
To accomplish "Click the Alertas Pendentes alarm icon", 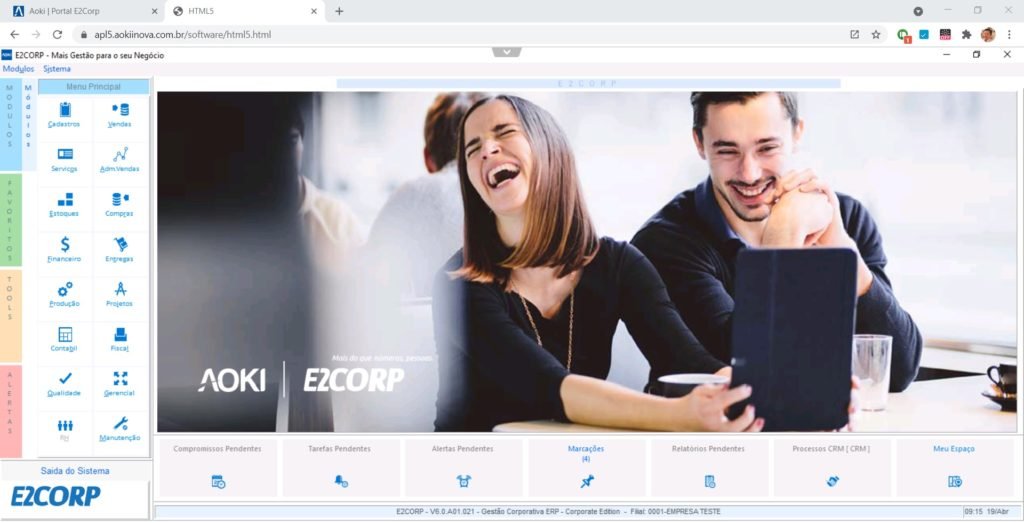I will click(x=464, y=482).
